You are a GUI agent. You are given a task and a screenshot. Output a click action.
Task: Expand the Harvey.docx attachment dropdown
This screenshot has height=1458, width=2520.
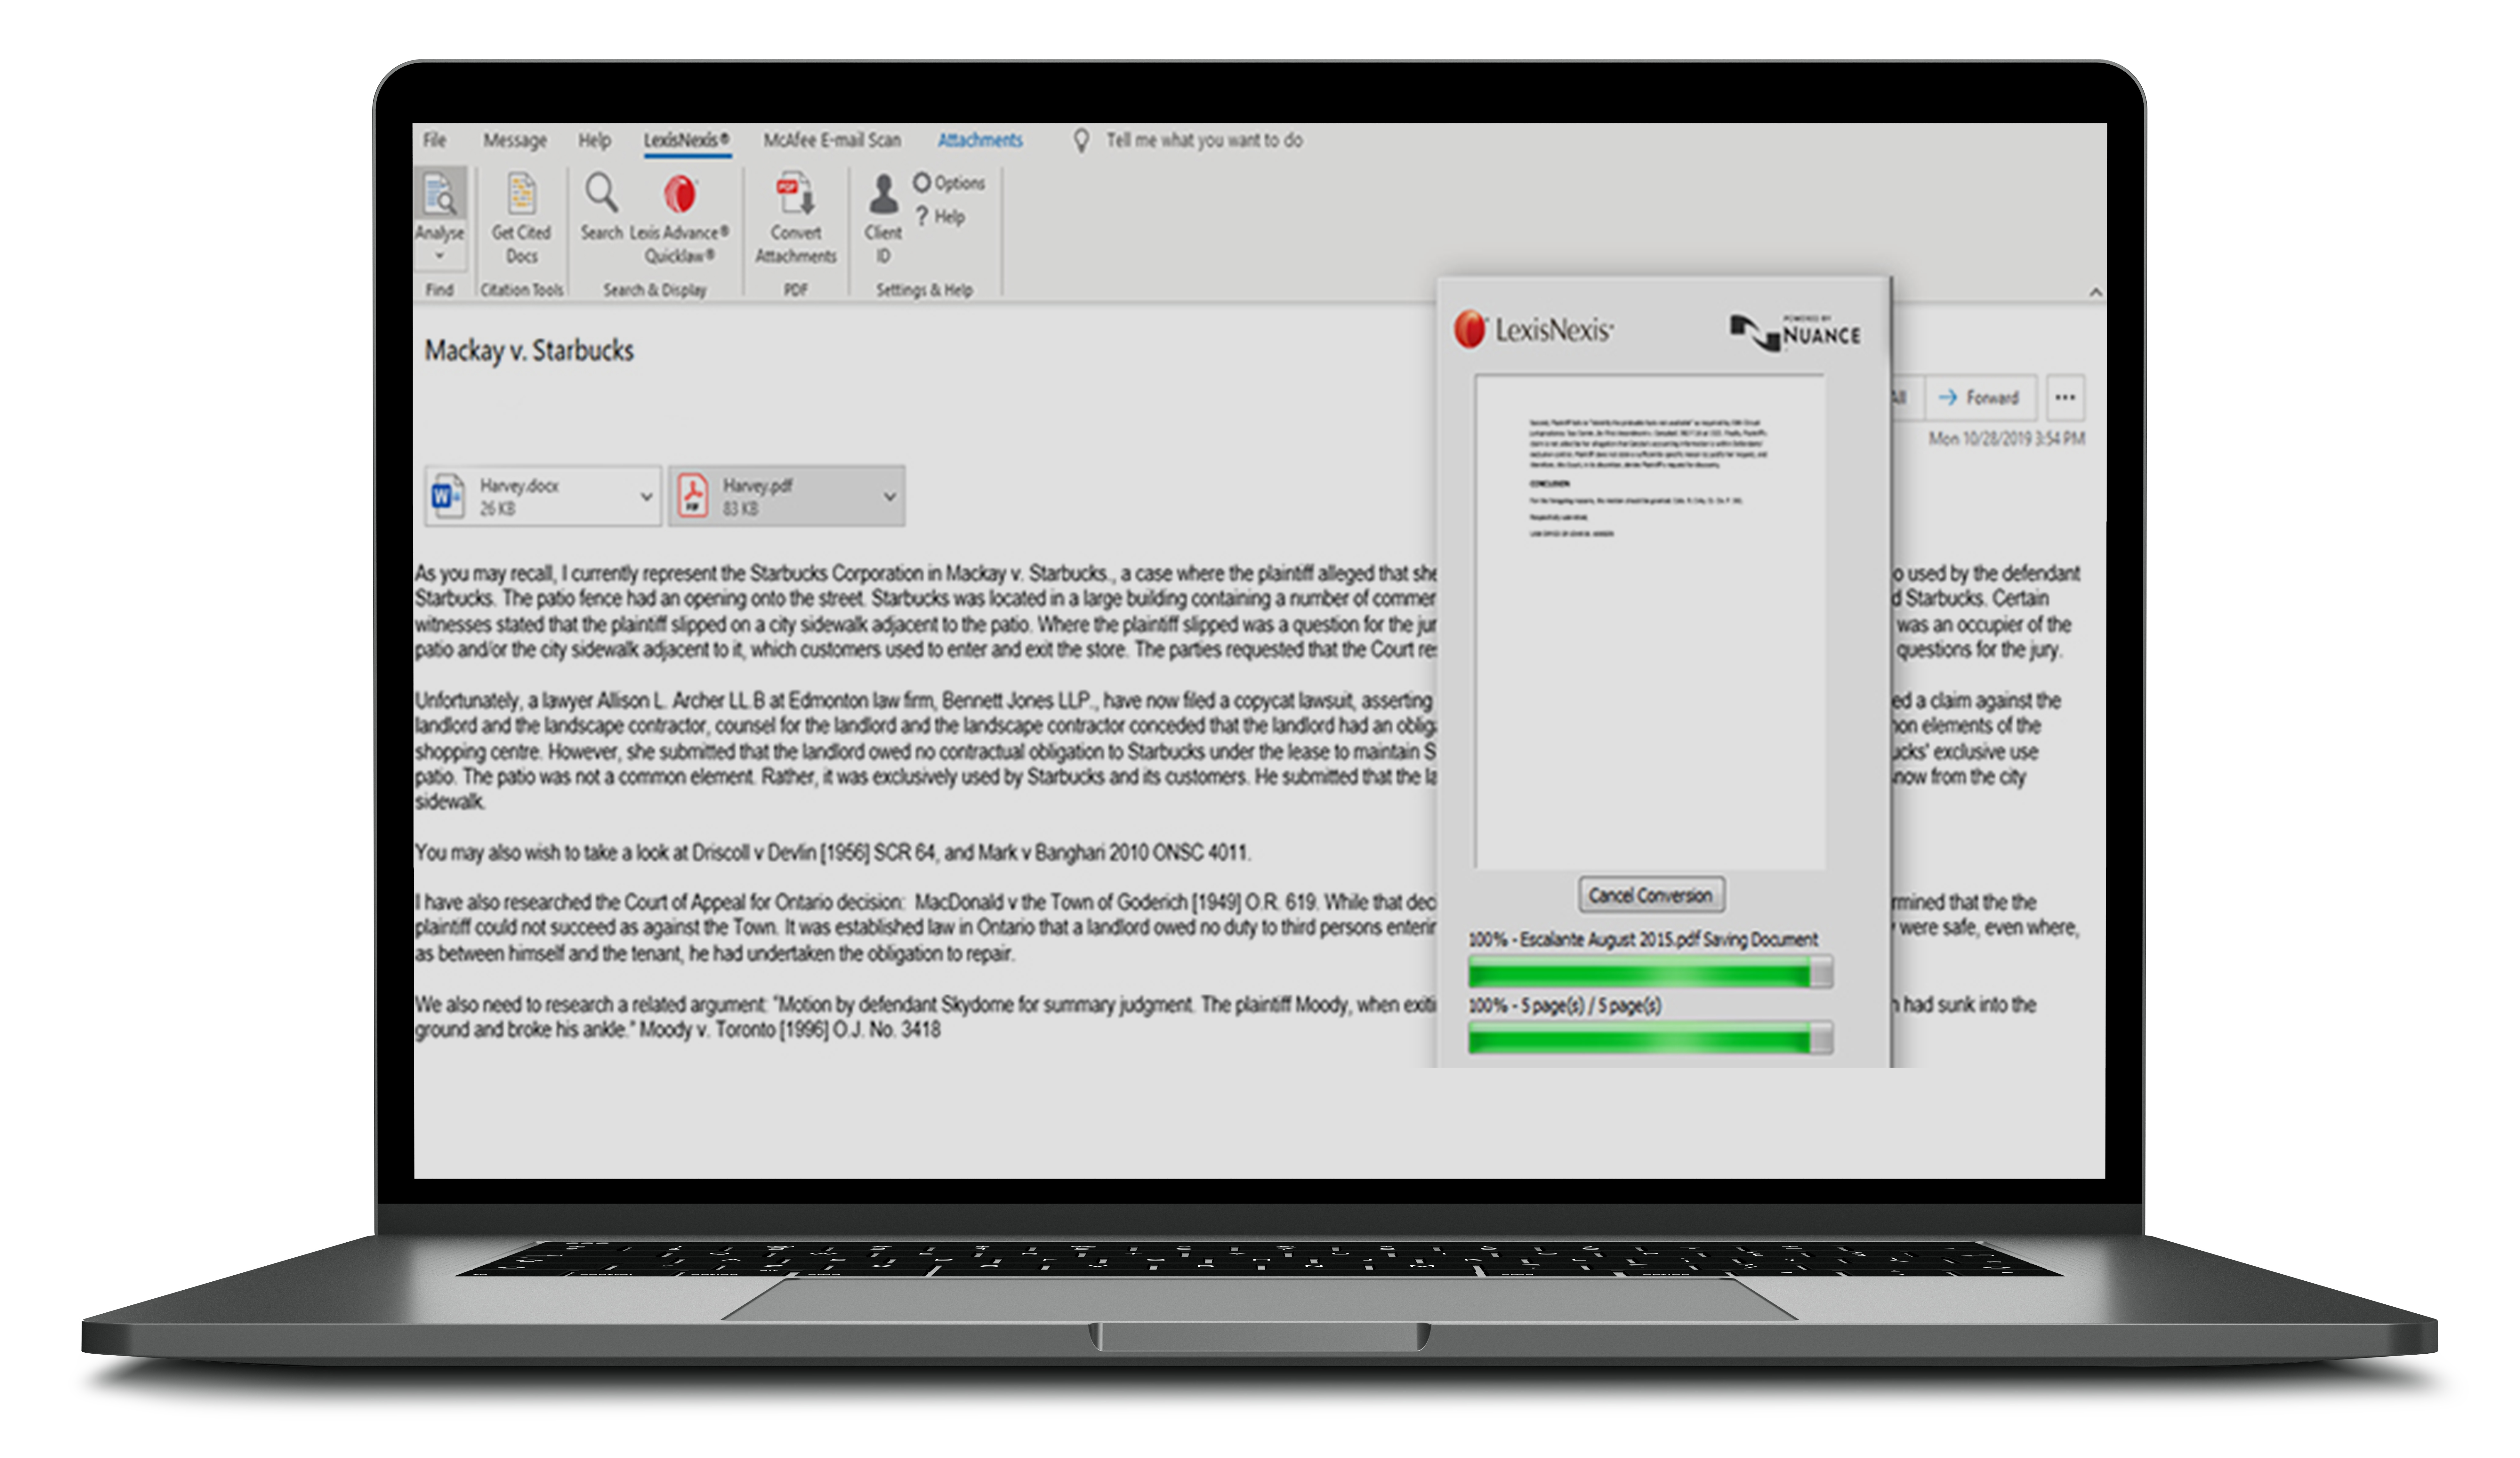click(646, 497)
